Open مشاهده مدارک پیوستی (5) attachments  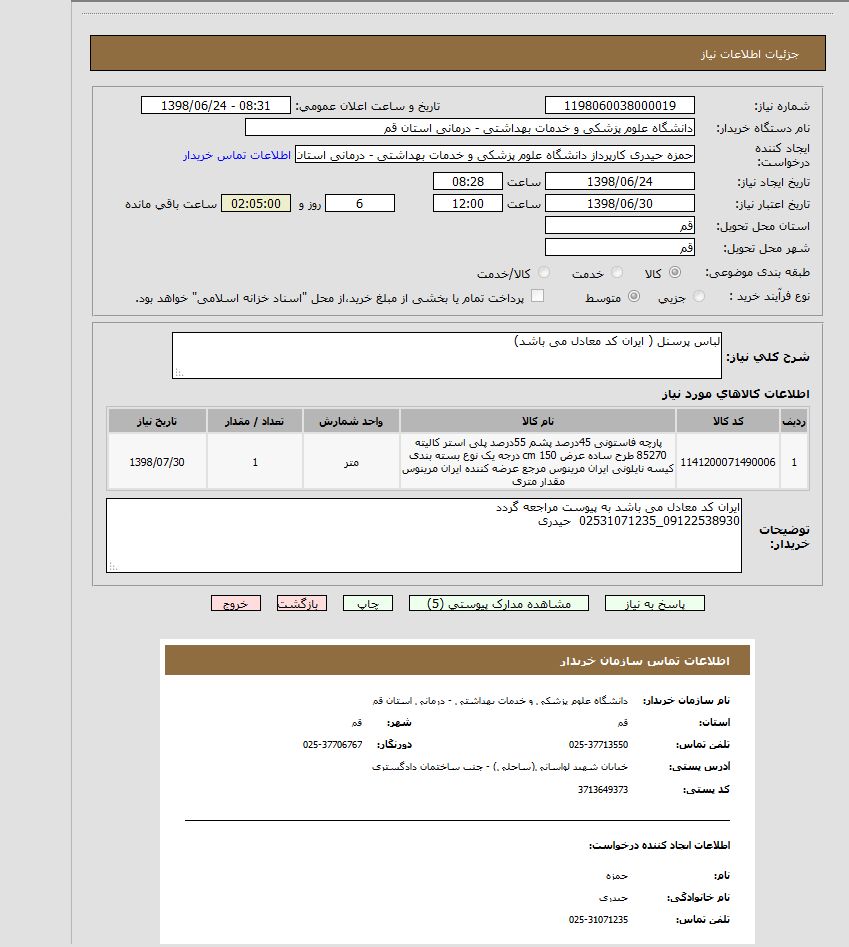pos(498,603)
